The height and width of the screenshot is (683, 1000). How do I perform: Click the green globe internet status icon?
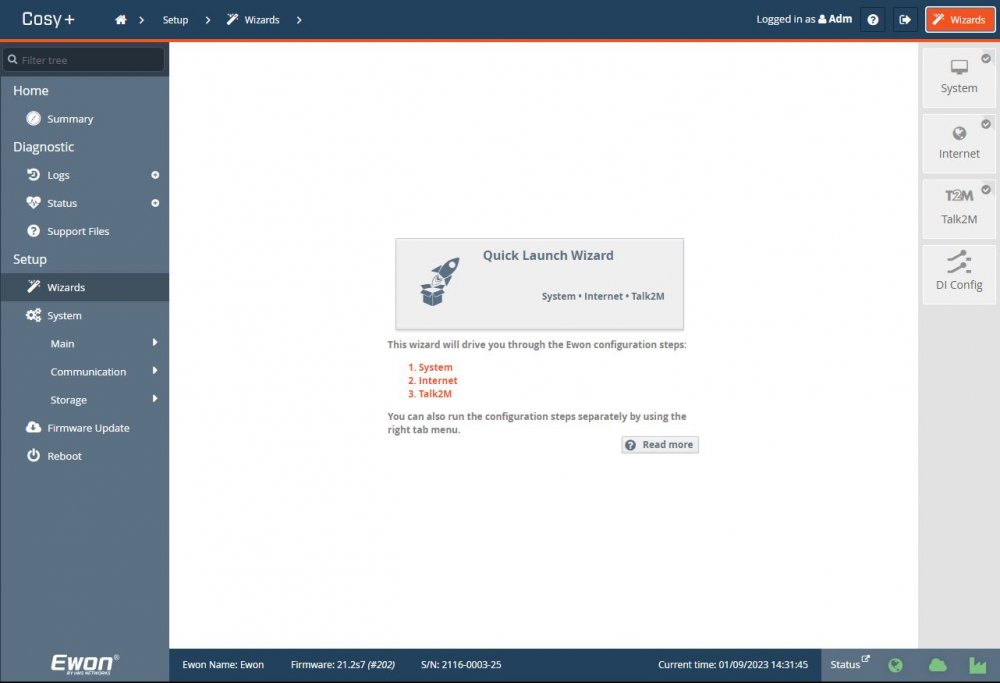point(895,666)
